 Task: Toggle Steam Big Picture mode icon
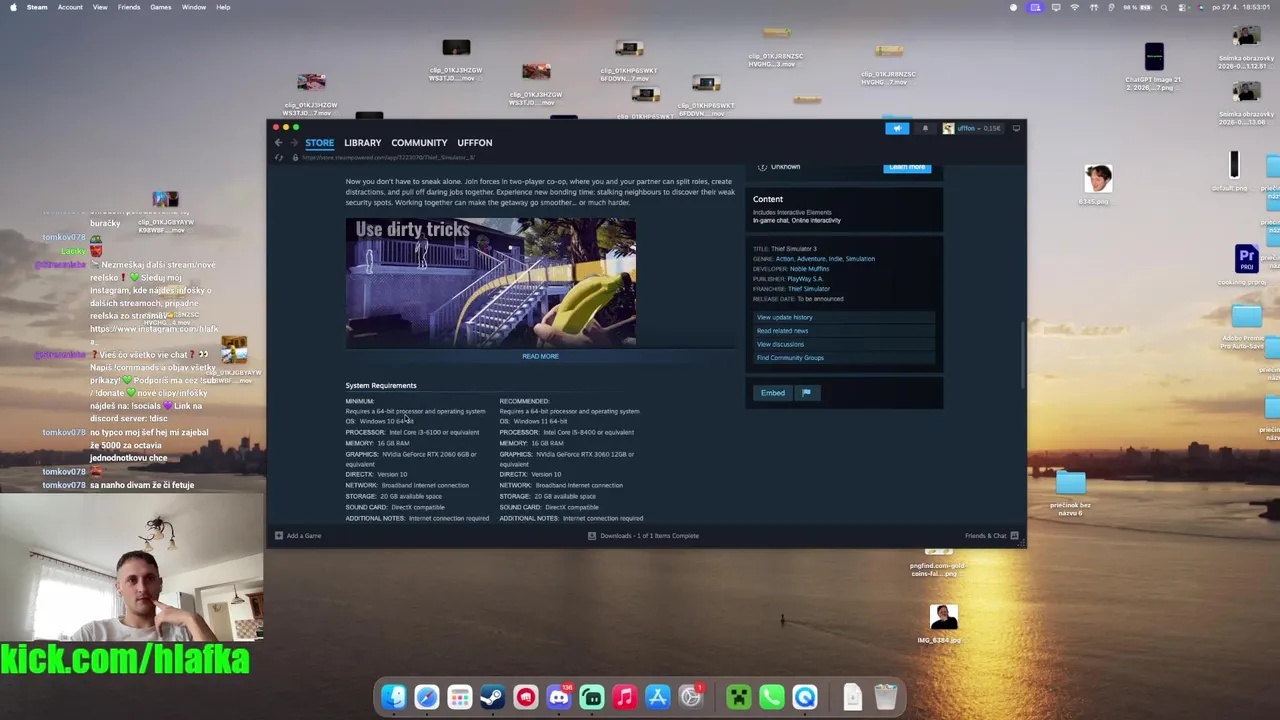coord(1016,128)
